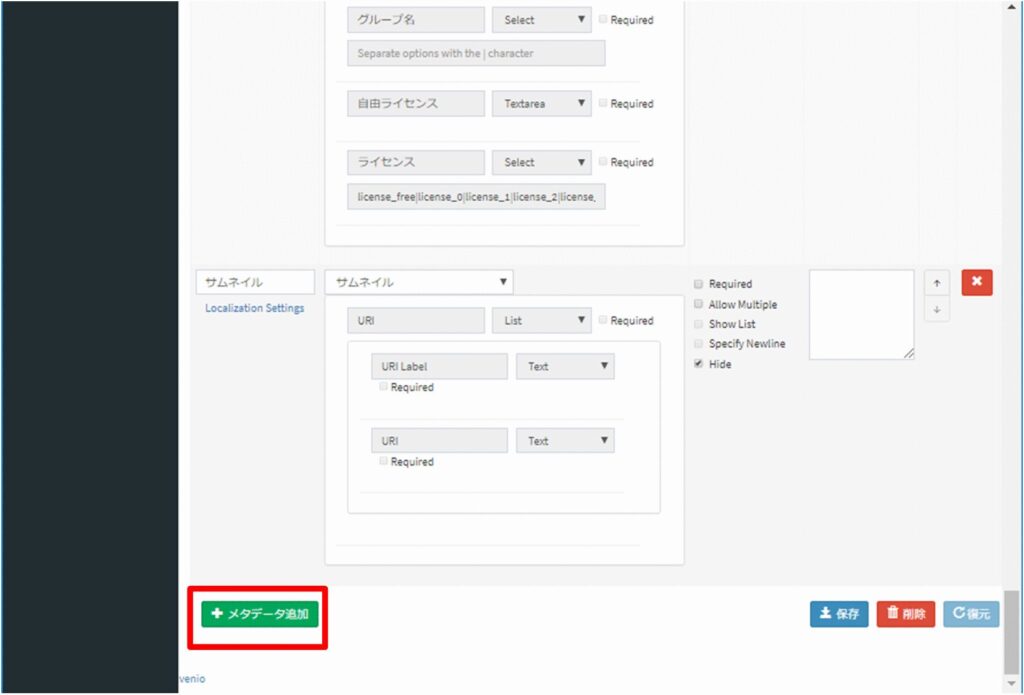This screenshot has height=695, width=1024.
Task: Click the red X delete row icon
Action: pos(976,283)
